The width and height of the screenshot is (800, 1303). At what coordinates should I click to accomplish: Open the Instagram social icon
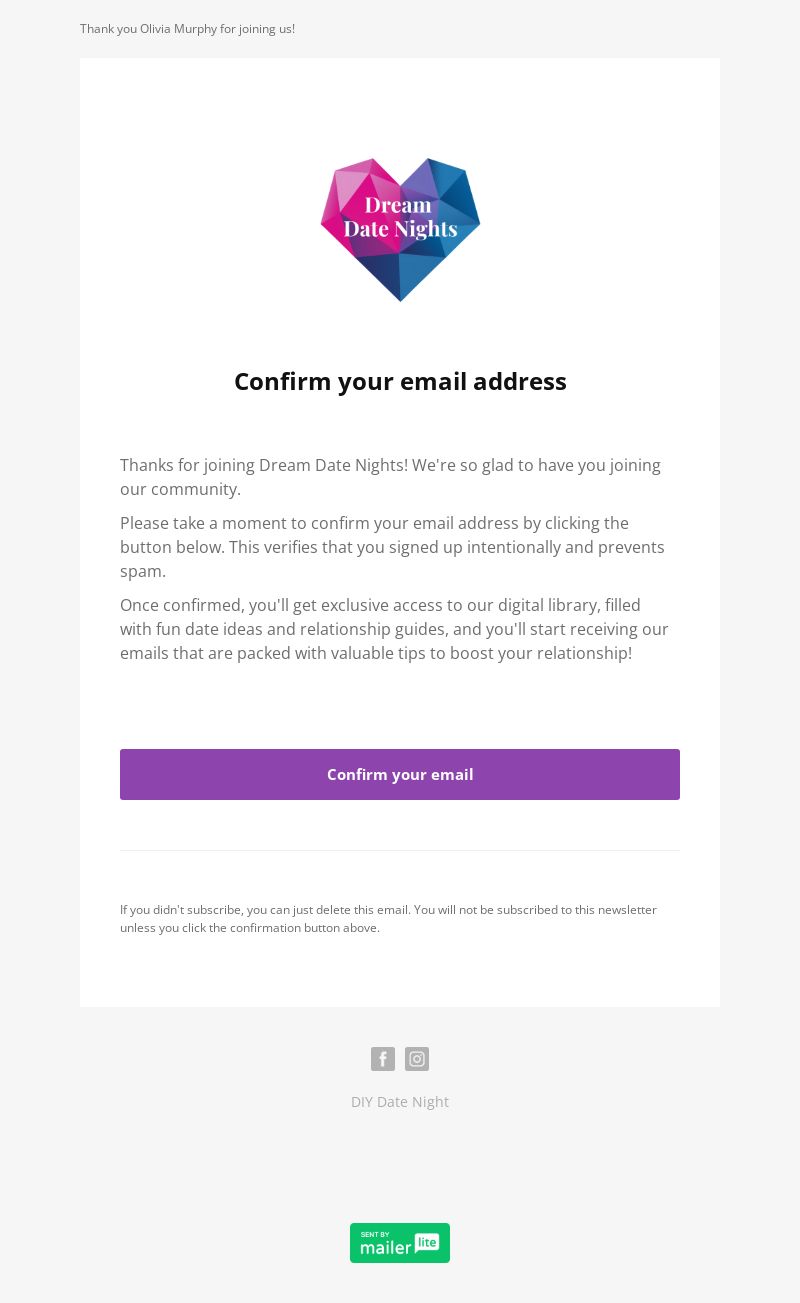(x=417, y=1059)
